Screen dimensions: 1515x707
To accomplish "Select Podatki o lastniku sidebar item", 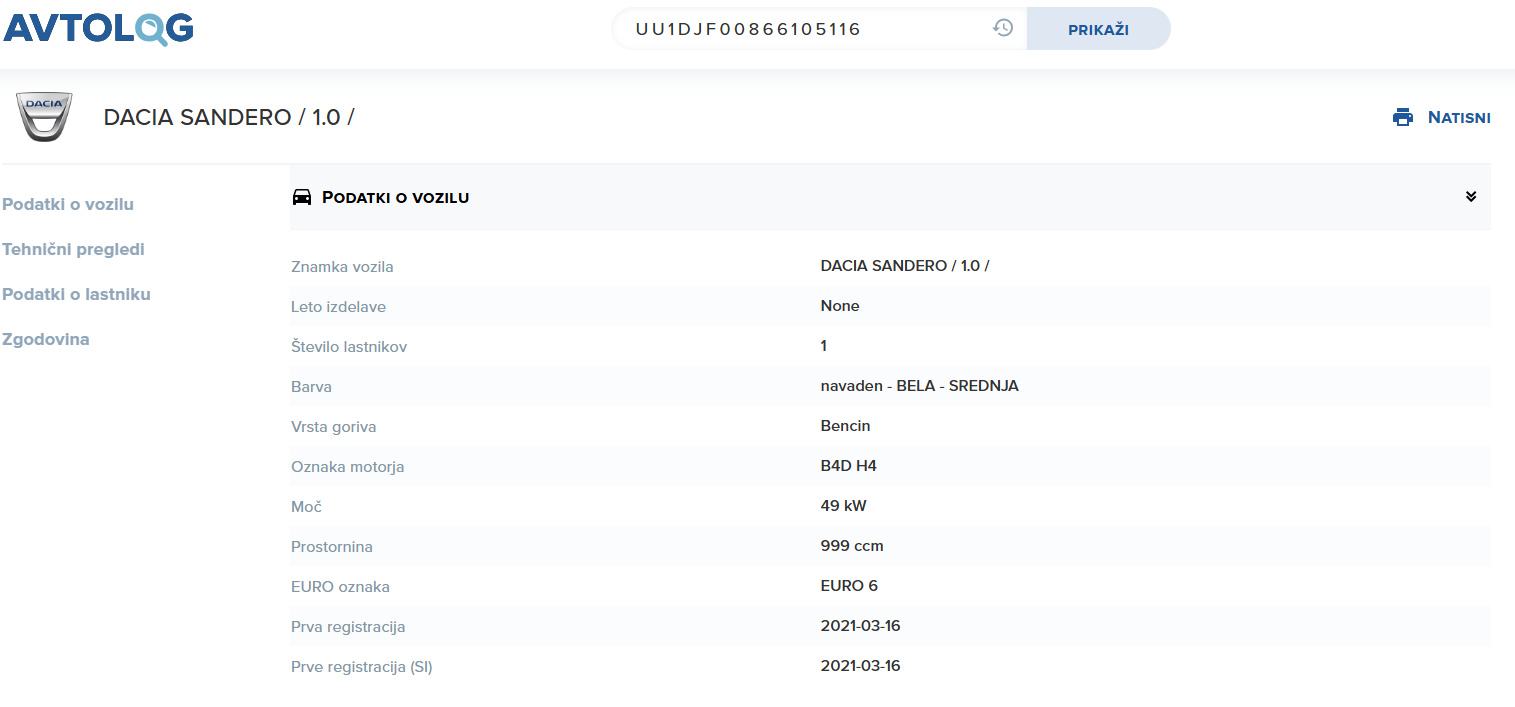I will pos(76,294).
